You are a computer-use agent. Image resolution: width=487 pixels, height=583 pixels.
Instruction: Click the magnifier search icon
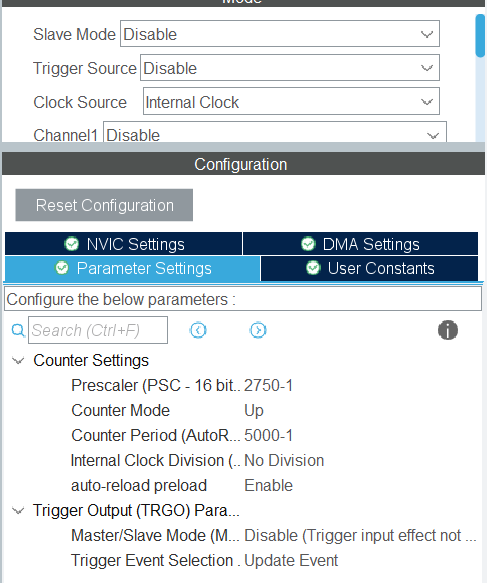click(x=18, y=330)
